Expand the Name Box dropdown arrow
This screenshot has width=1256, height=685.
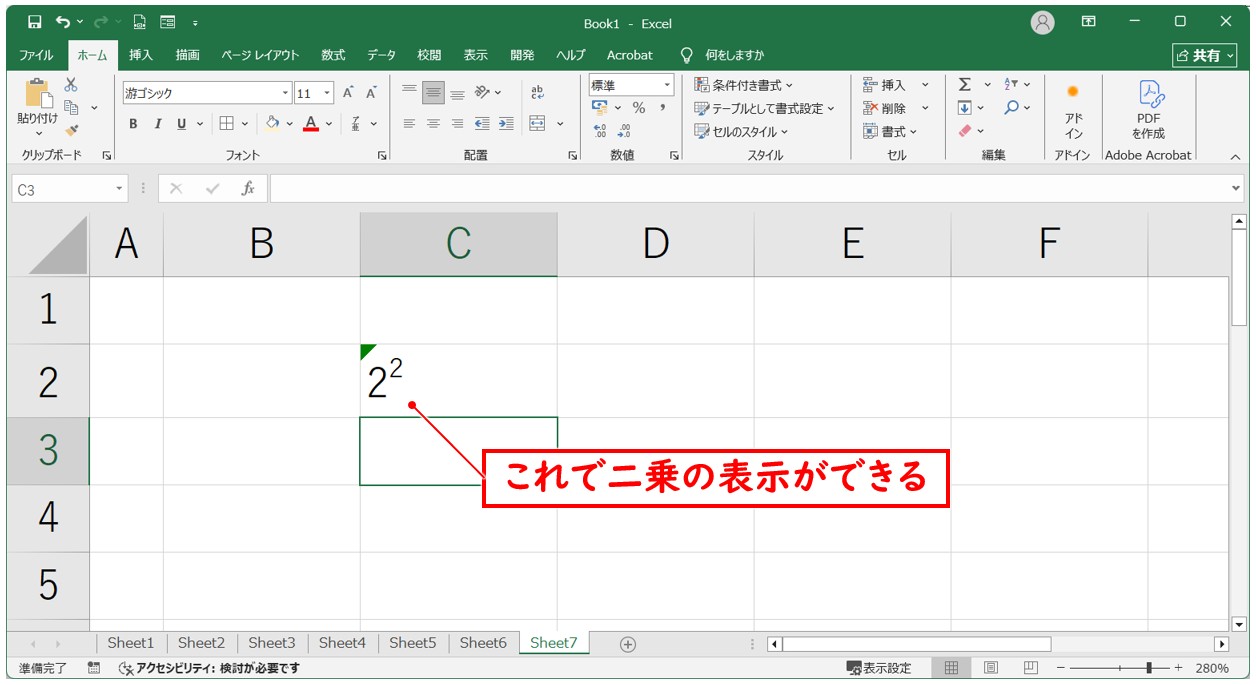pos(120,188)
